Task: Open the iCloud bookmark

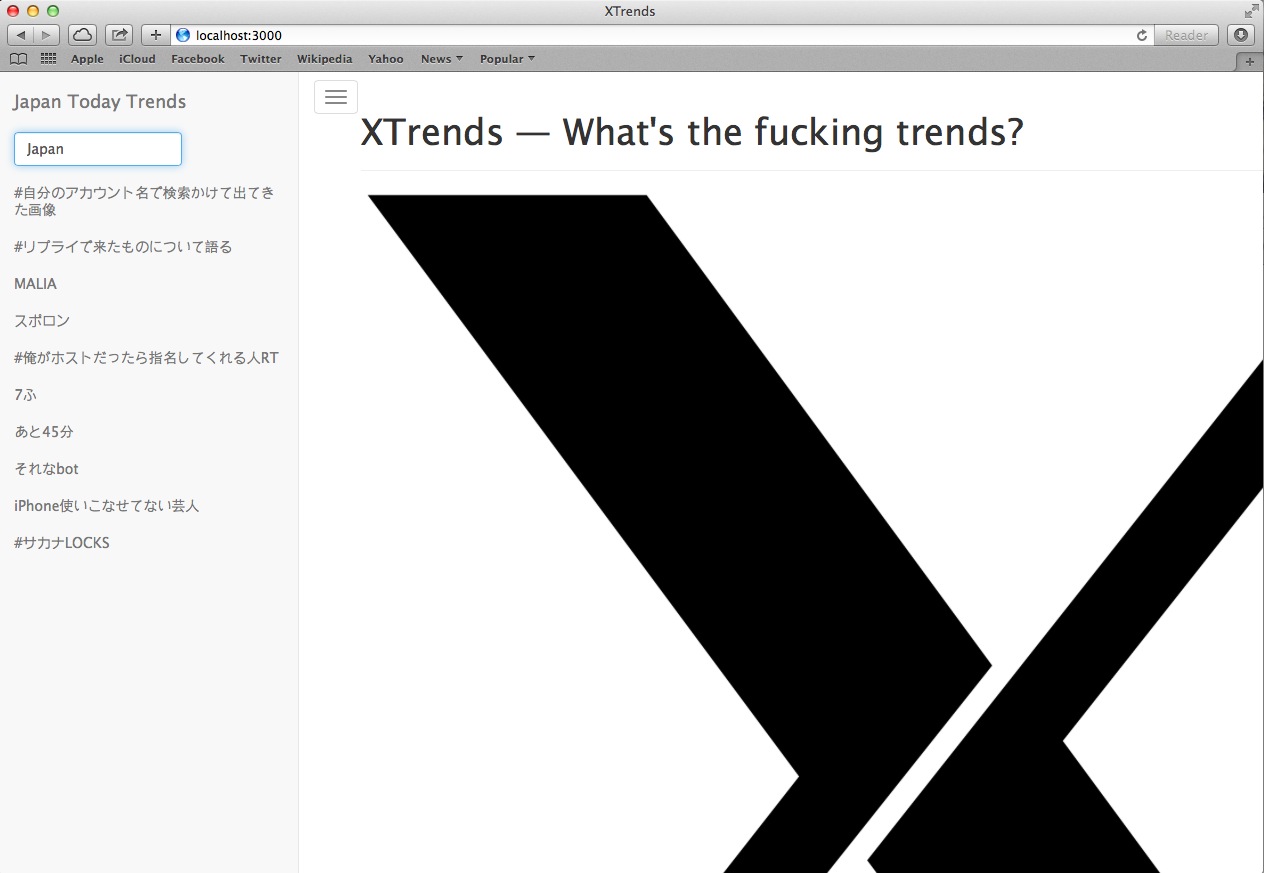Action: (137, 59)
